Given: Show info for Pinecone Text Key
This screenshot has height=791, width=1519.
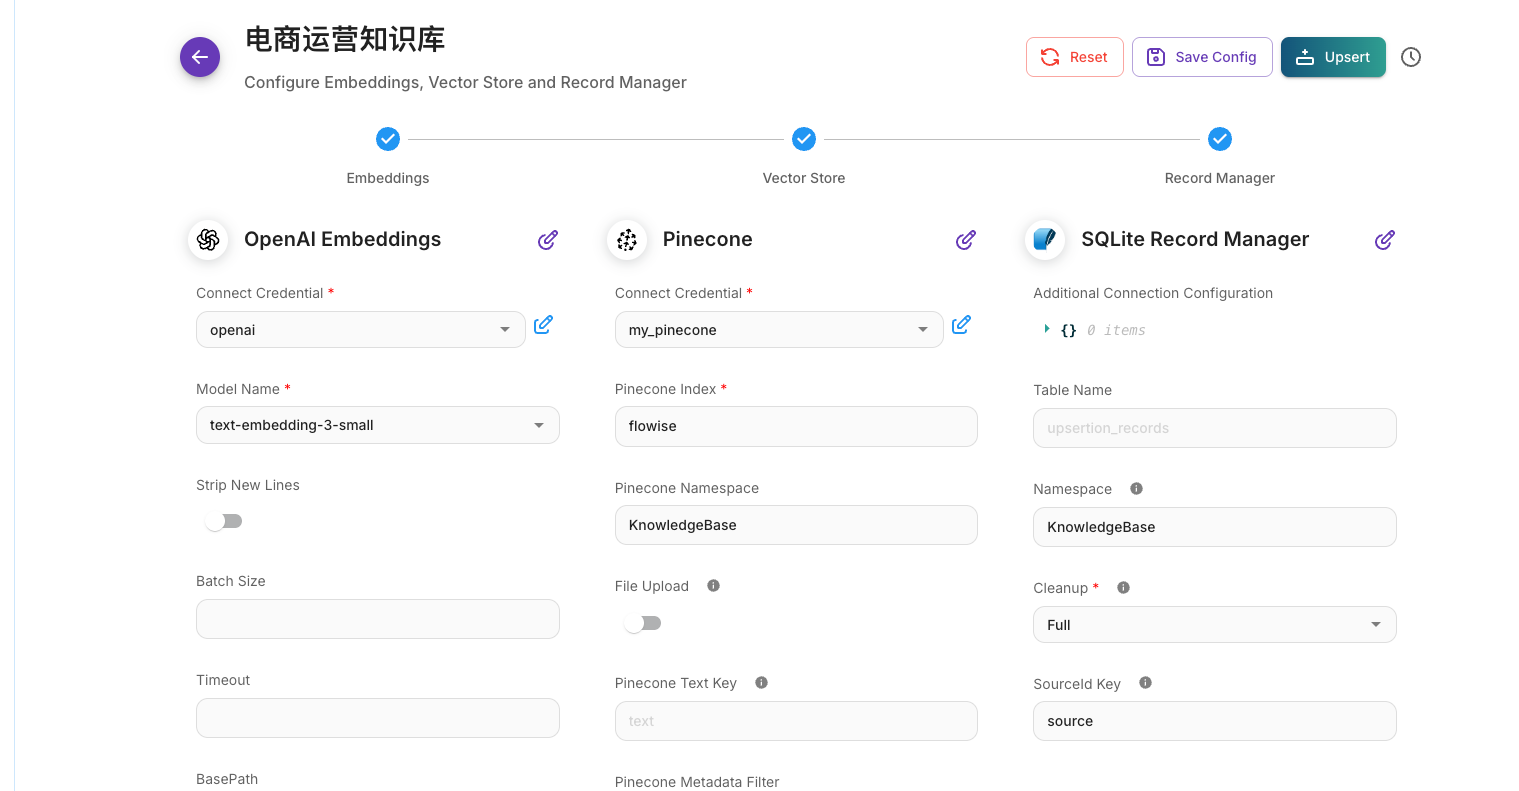Looking at the screenshot, I should [761, 683].
